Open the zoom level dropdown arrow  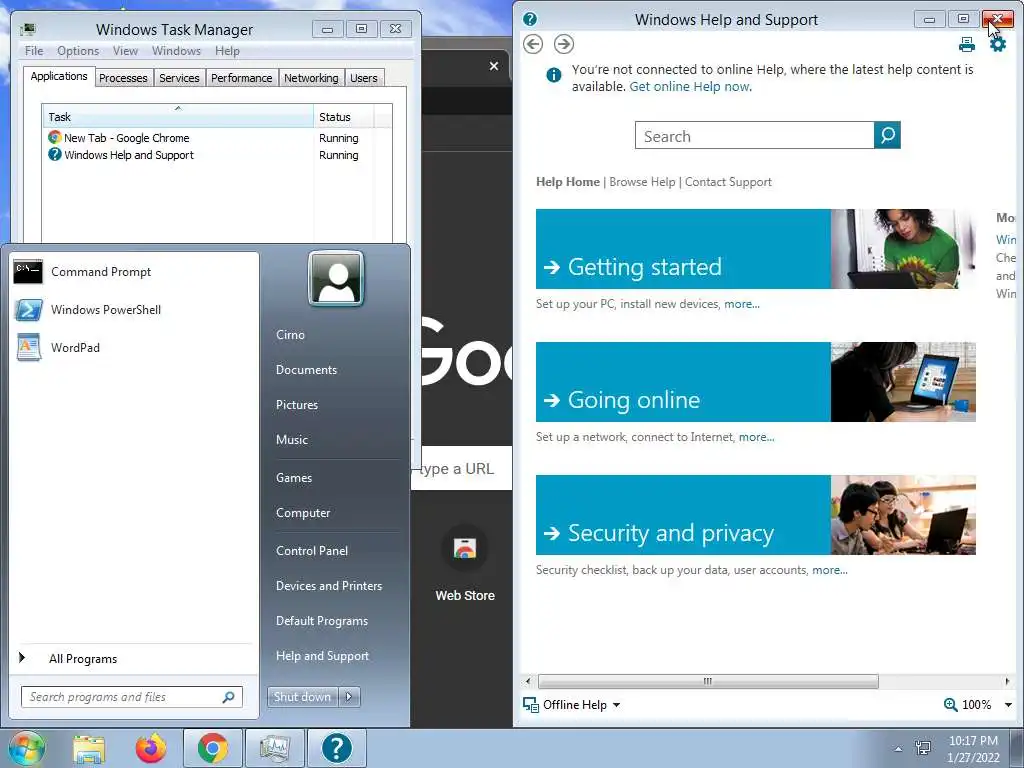click(x=1008, y=705)
